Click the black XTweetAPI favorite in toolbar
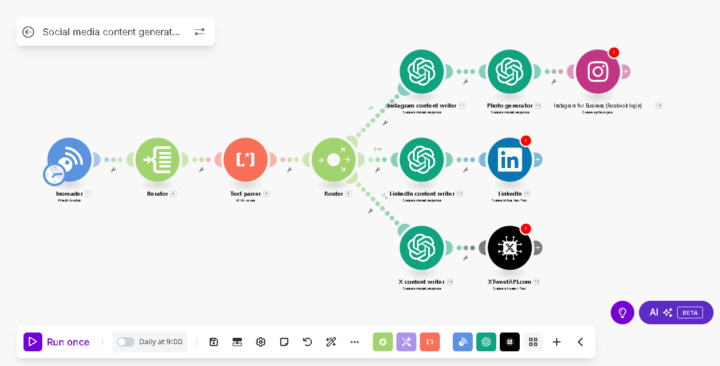This screenshot has width=720, height=366. (510, 342)
